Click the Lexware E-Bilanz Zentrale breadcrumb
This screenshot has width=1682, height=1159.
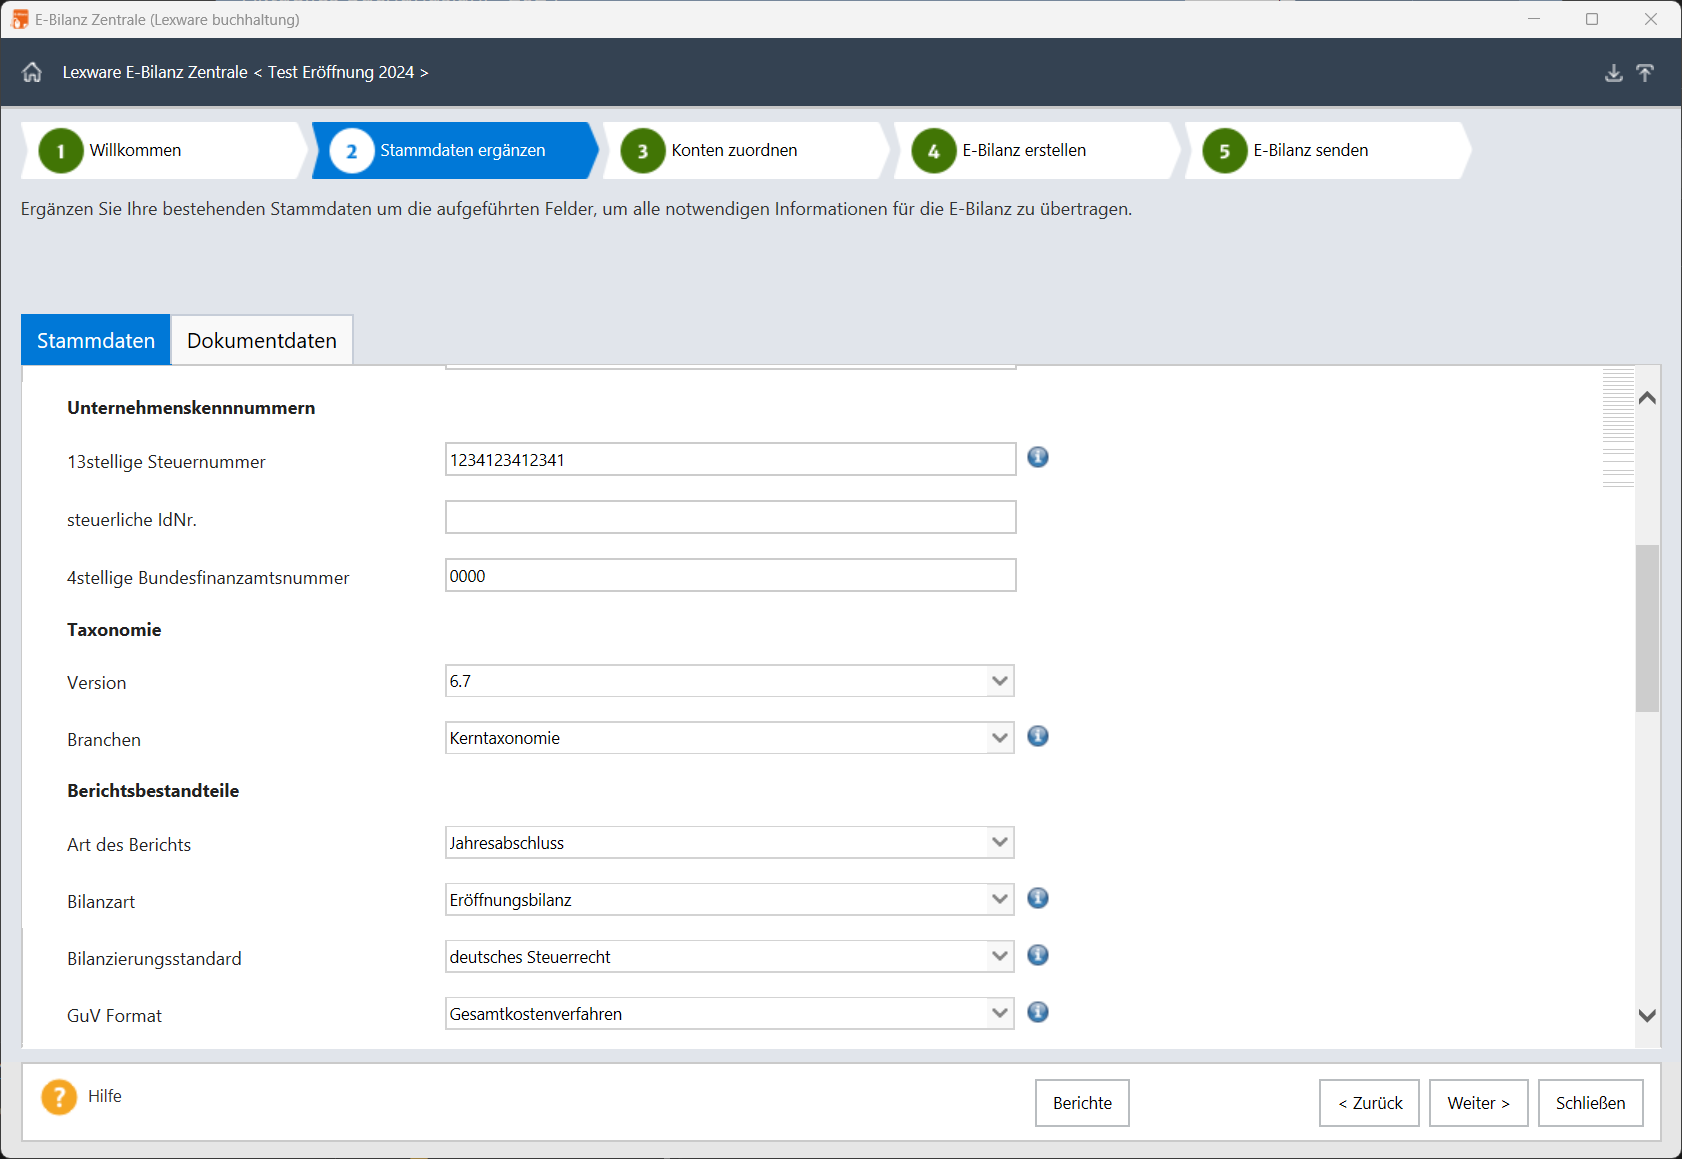(155, 72)
